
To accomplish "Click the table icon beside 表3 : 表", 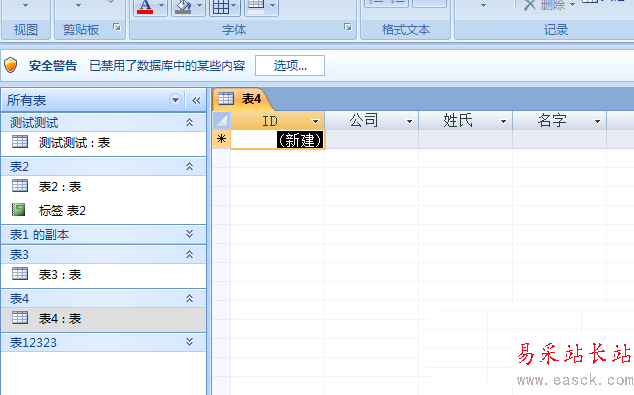I will tap(20, 274).
